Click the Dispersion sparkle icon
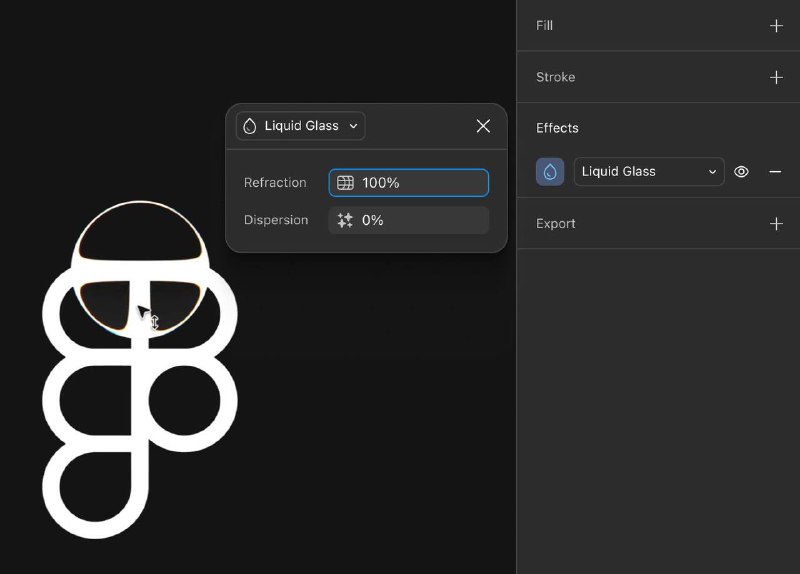This screenshot has width=800, height=574. [345, 220]
